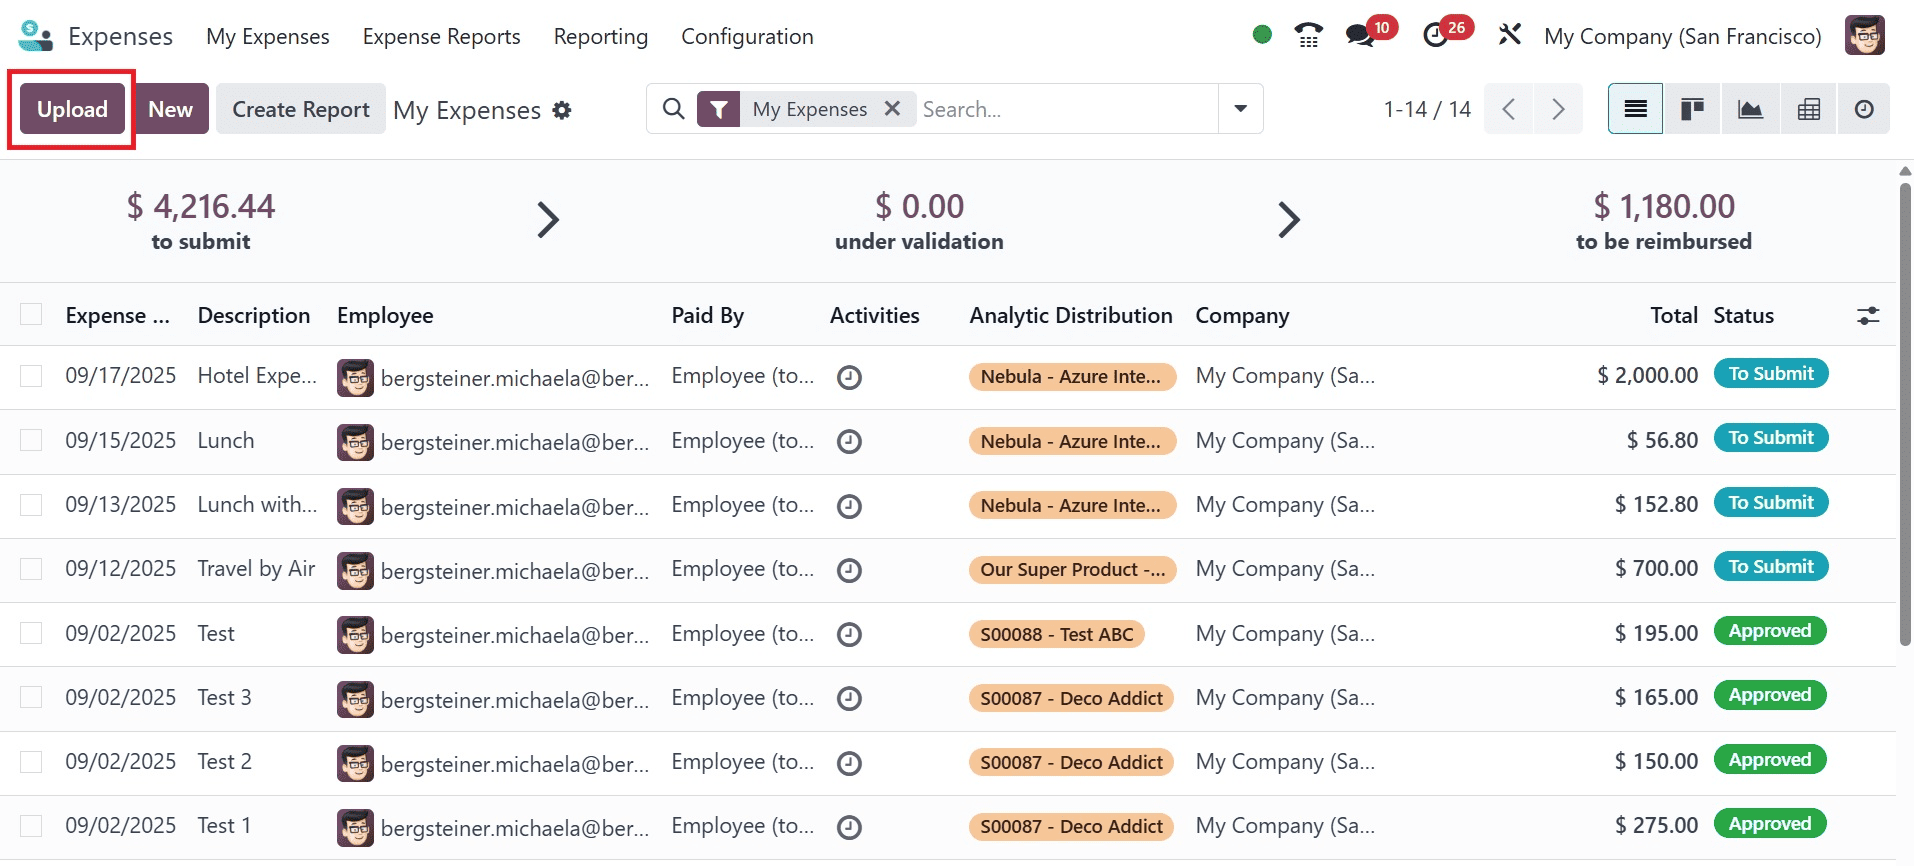Check the 09/15/2025 Lunch row
Viewport: 1914px width, 866px height.
(31, 440)
